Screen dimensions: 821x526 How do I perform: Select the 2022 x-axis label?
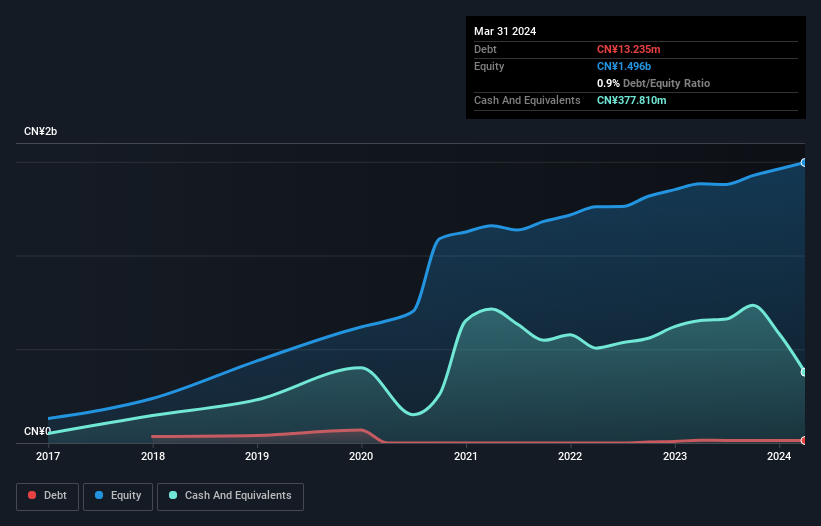point(570,457)
